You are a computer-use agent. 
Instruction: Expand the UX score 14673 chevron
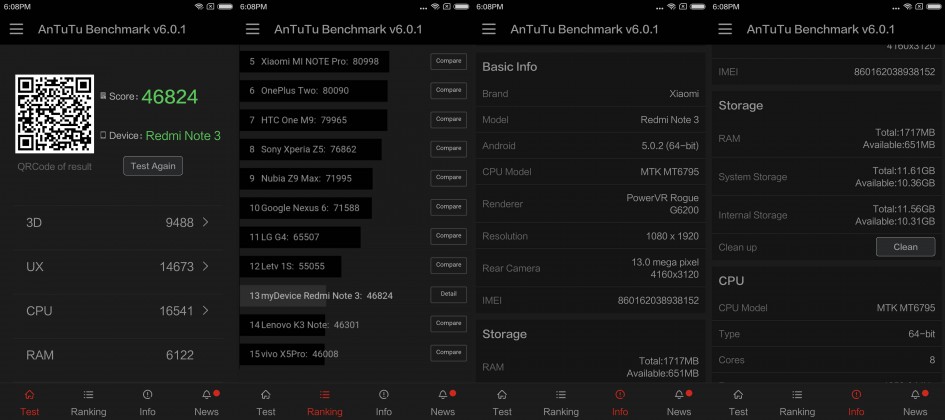[205, 267]
